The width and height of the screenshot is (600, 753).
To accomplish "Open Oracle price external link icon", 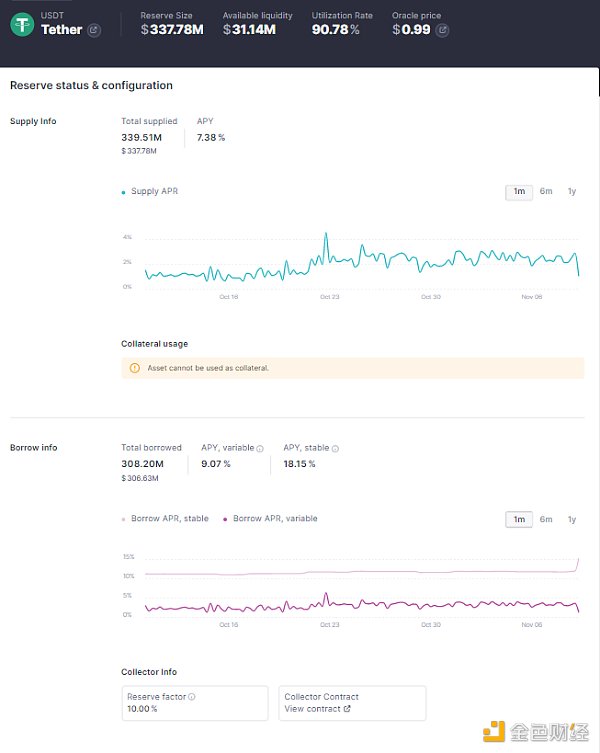I will [x=442, y=30].
